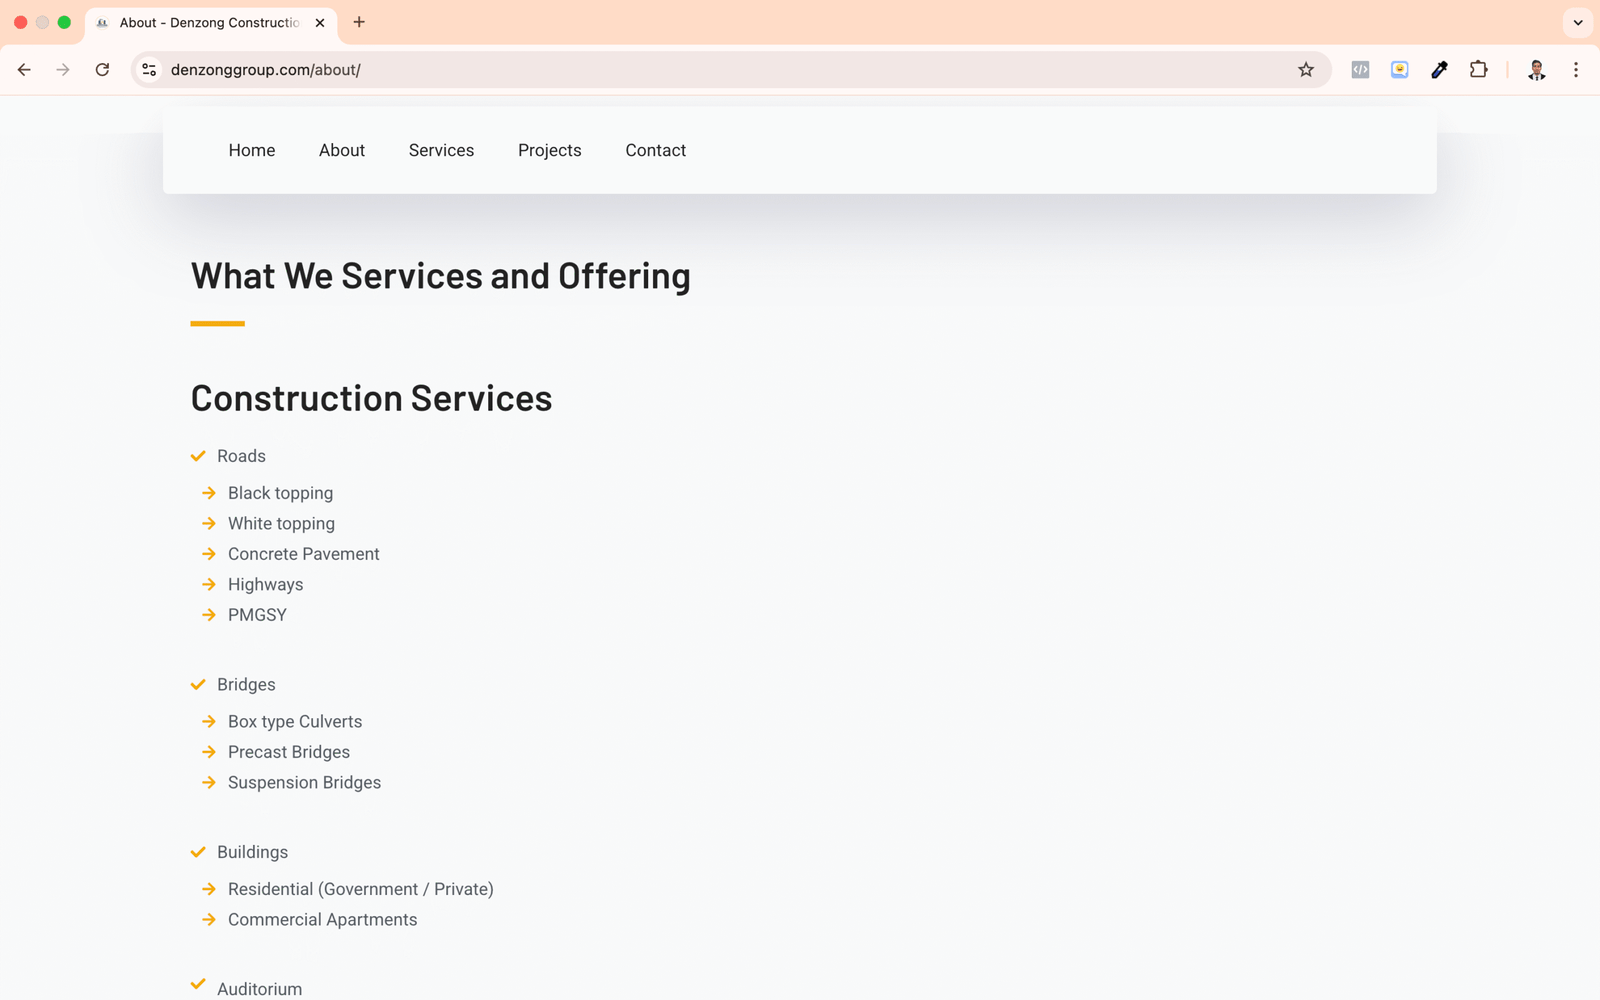Open Chrome's three-dot menu
Viewport: 1600px width, 1000px height.
coord(1575,70)
